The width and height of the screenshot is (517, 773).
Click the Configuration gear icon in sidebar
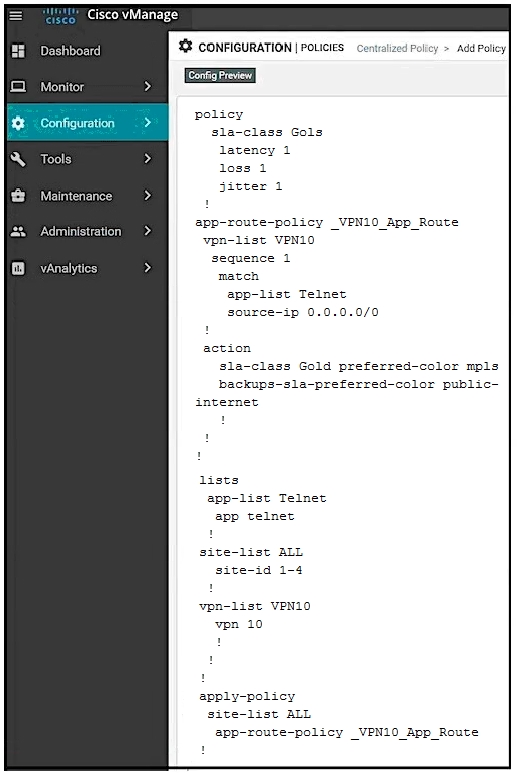point(18,123)
